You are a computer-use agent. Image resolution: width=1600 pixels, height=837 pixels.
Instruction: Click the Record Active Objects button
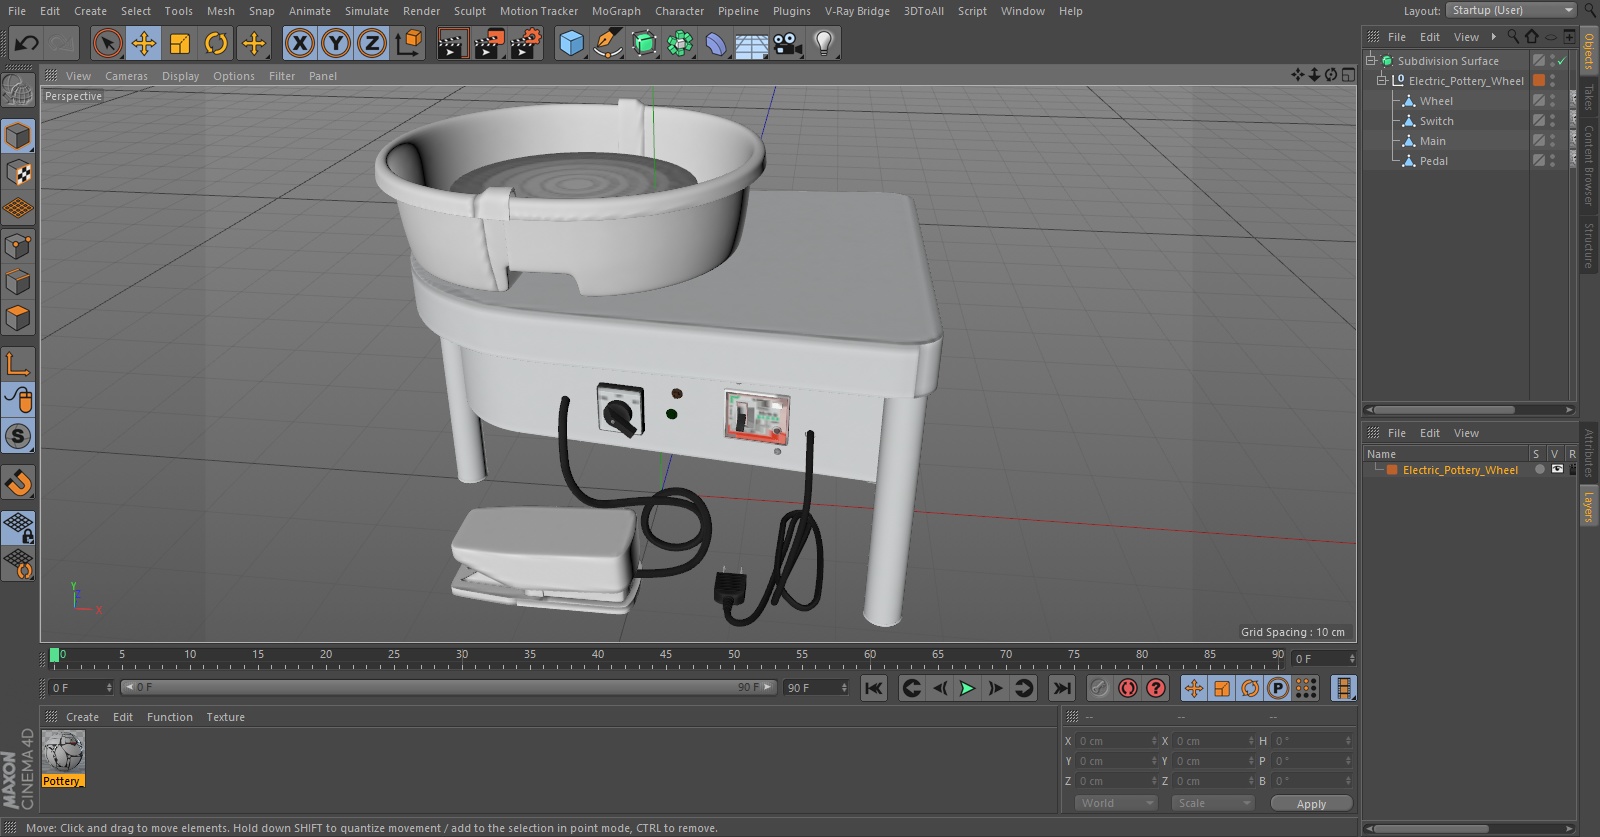[x=1099, y=688]
